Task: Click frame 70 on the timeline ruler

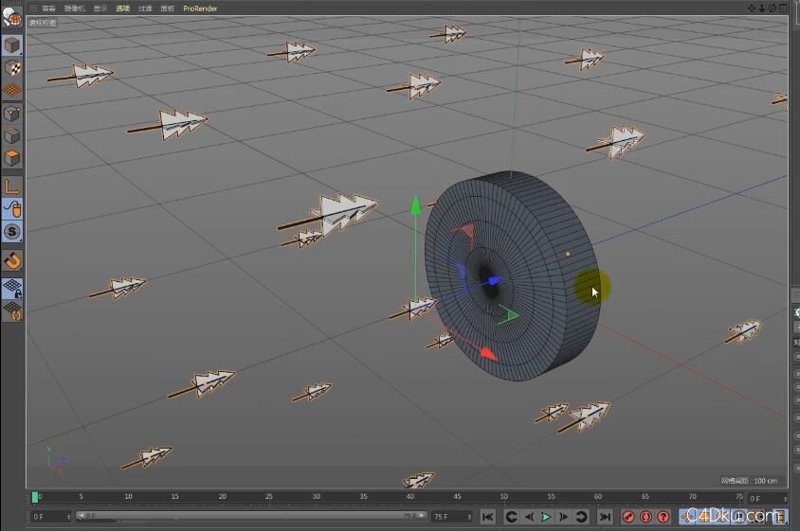Action: click(x=692, y=496)
